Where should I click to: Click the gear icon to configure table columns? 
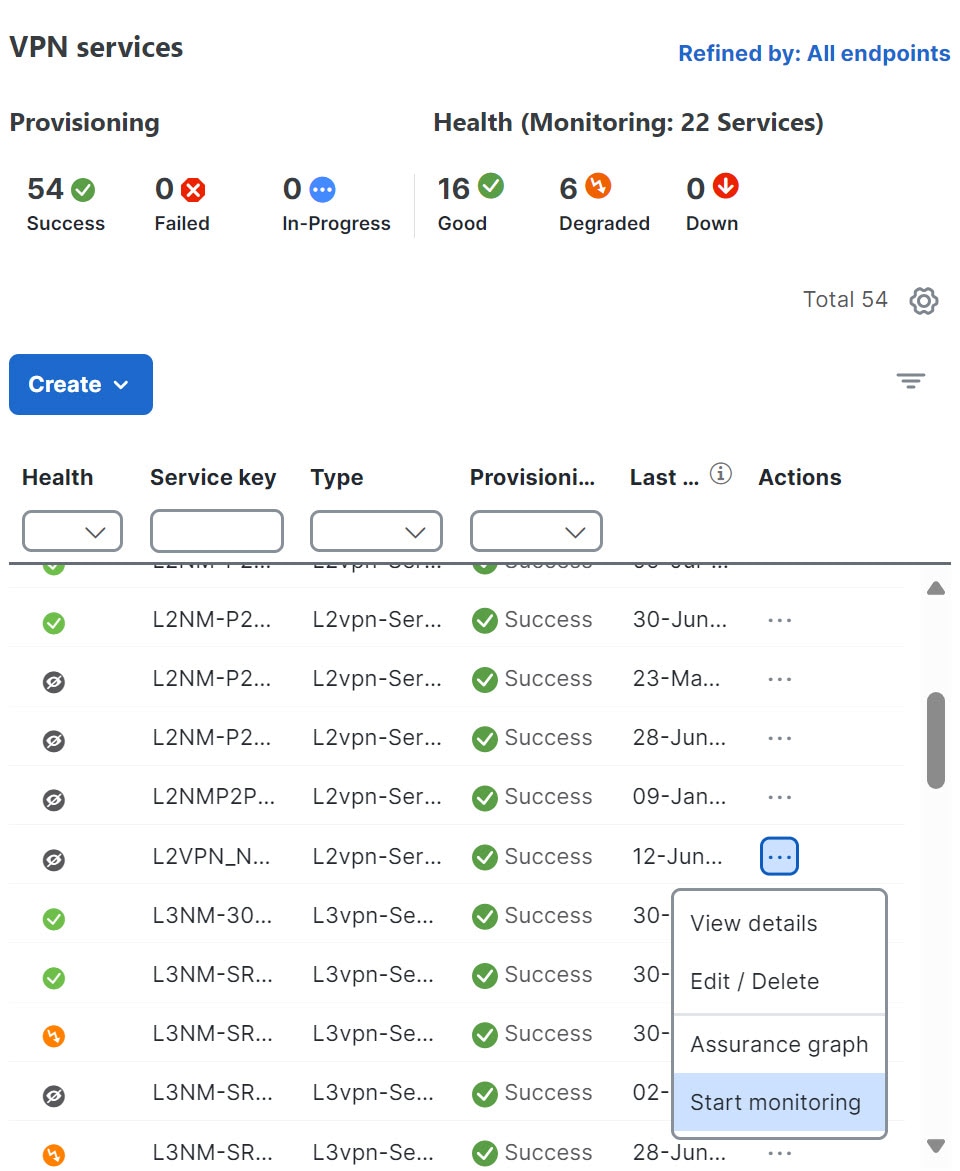click(x=924, y=300)
